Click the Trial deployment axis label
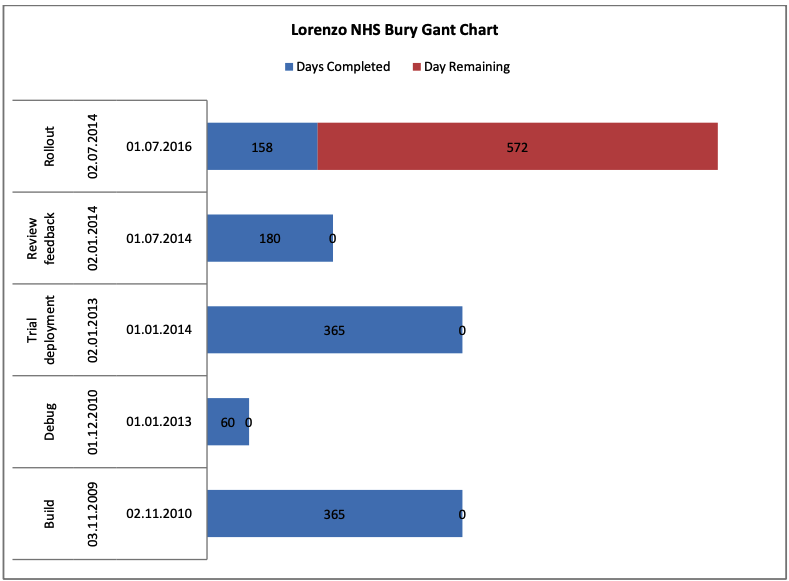Viewport: 789px width, 581px height. pos(41,330)
